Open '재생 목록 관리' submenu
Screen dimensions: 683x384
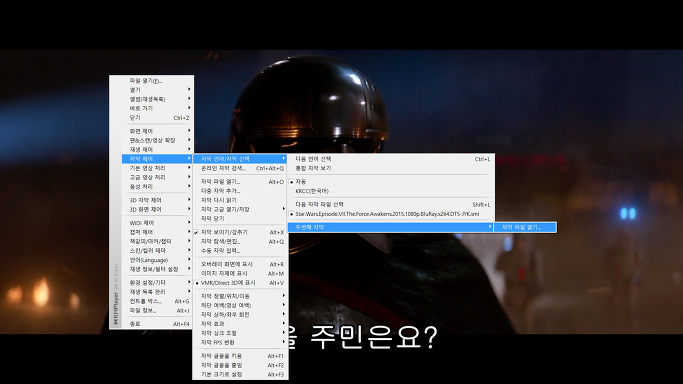click(x=157, y=292)
